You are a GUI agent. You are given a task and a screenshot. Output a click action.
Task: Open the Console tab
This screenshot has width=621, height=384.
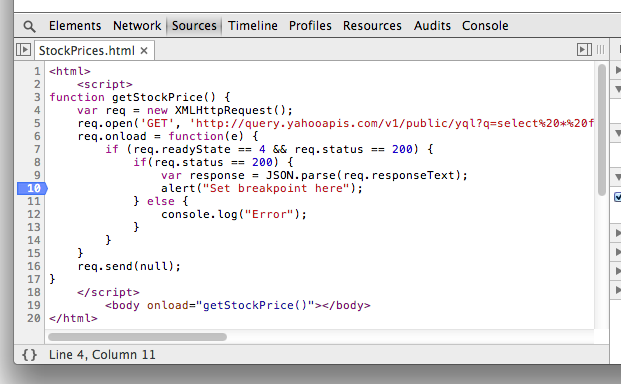[485, 26]
